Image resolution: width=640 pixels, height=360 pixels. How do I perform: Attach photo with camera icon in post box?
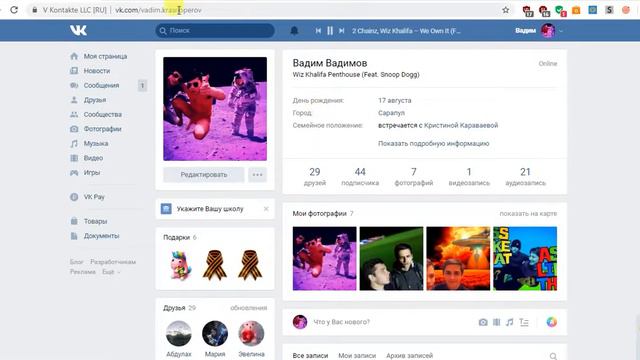click(483, 322)
